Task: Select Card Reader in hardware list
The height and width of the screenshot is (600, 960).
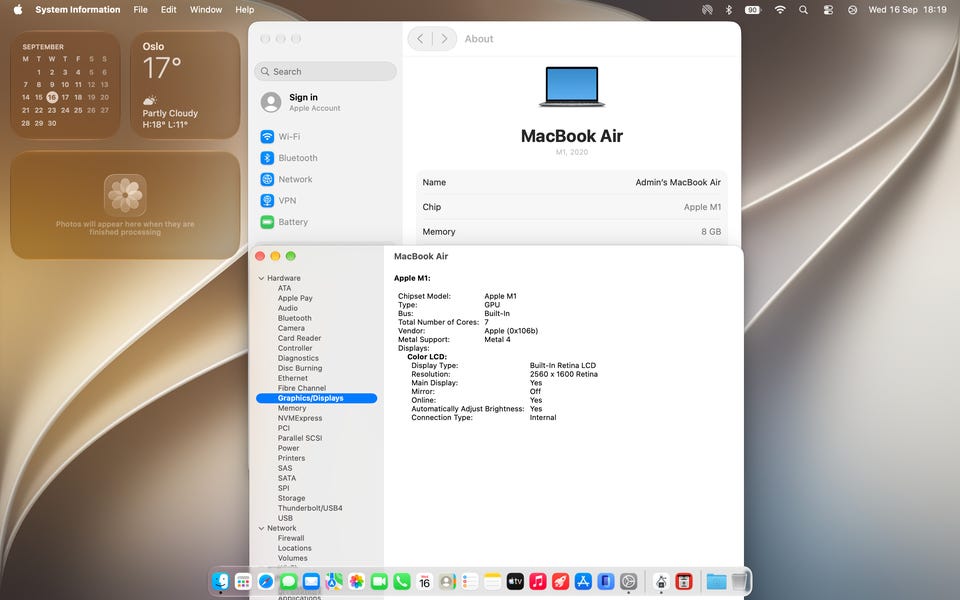Action: (x=299, y=338)
